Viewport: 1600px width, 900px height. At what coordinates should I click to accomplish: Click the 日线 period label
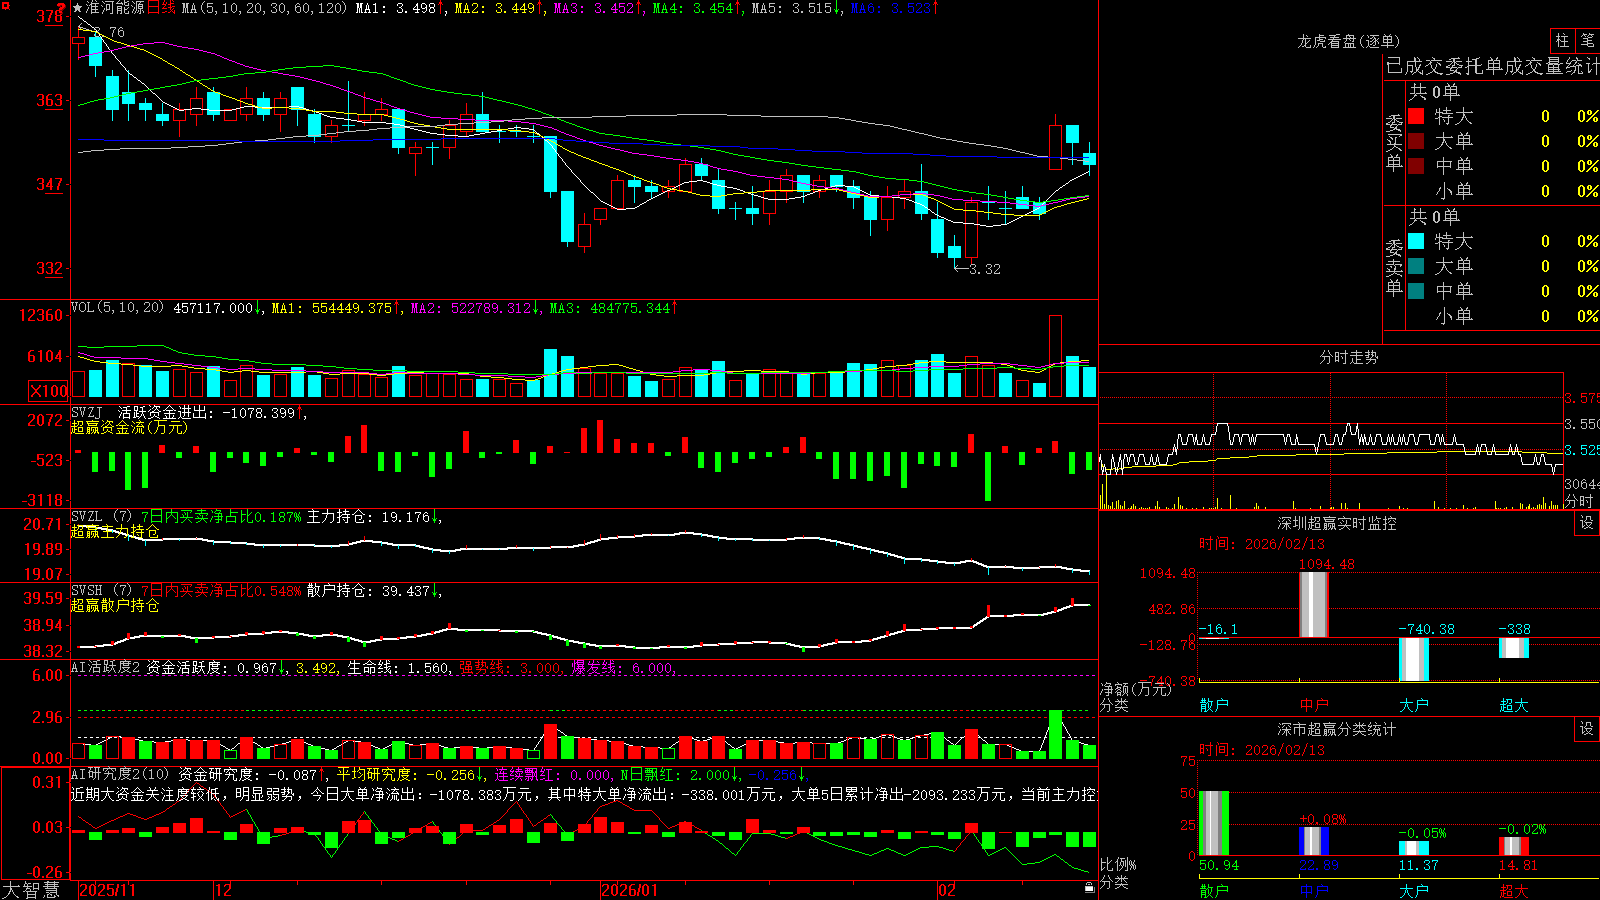point(161,8)
